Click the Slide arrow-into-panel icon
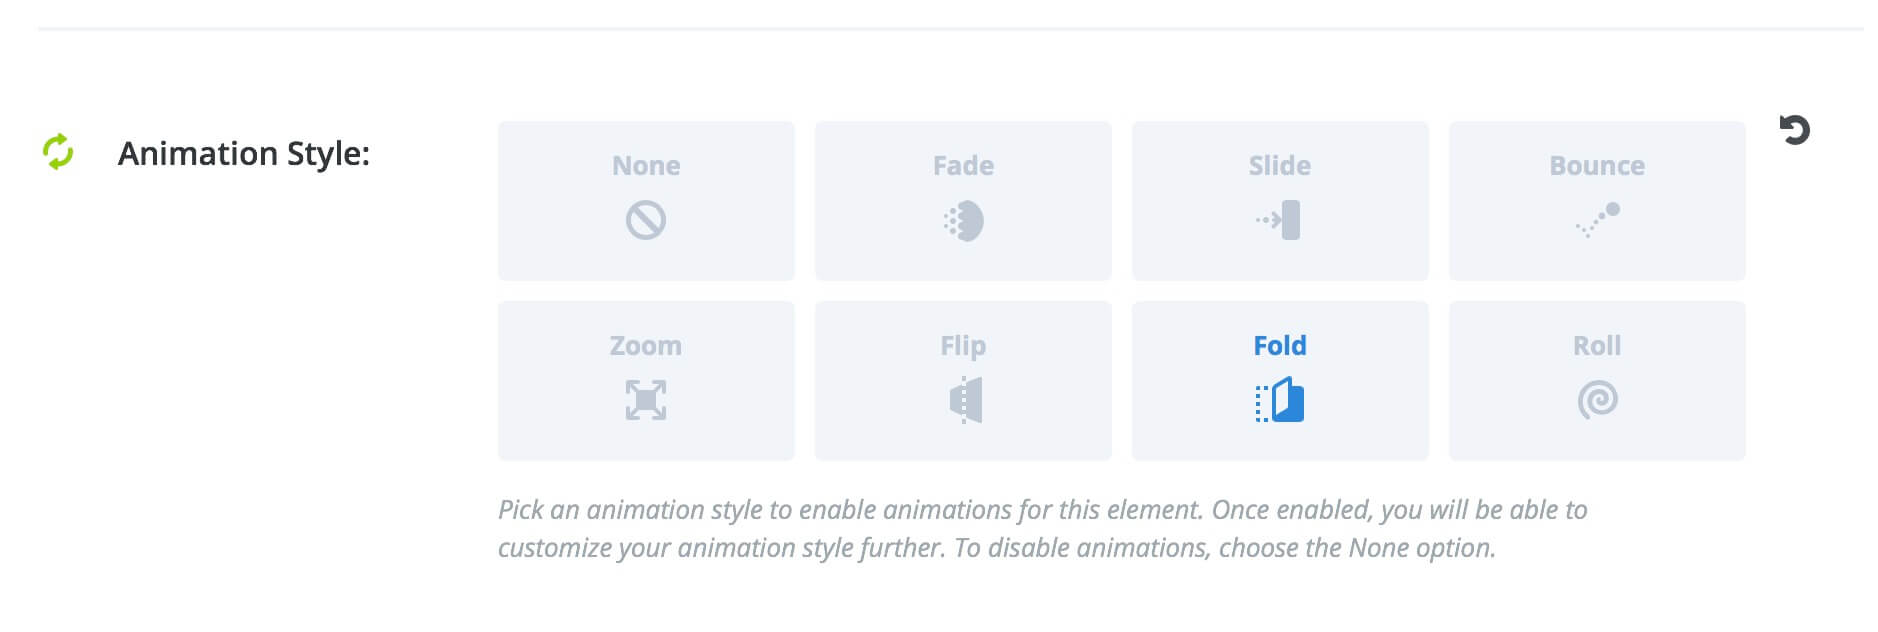The height and width of the screenshot is (632, 1878). [x=1279, y=220]
